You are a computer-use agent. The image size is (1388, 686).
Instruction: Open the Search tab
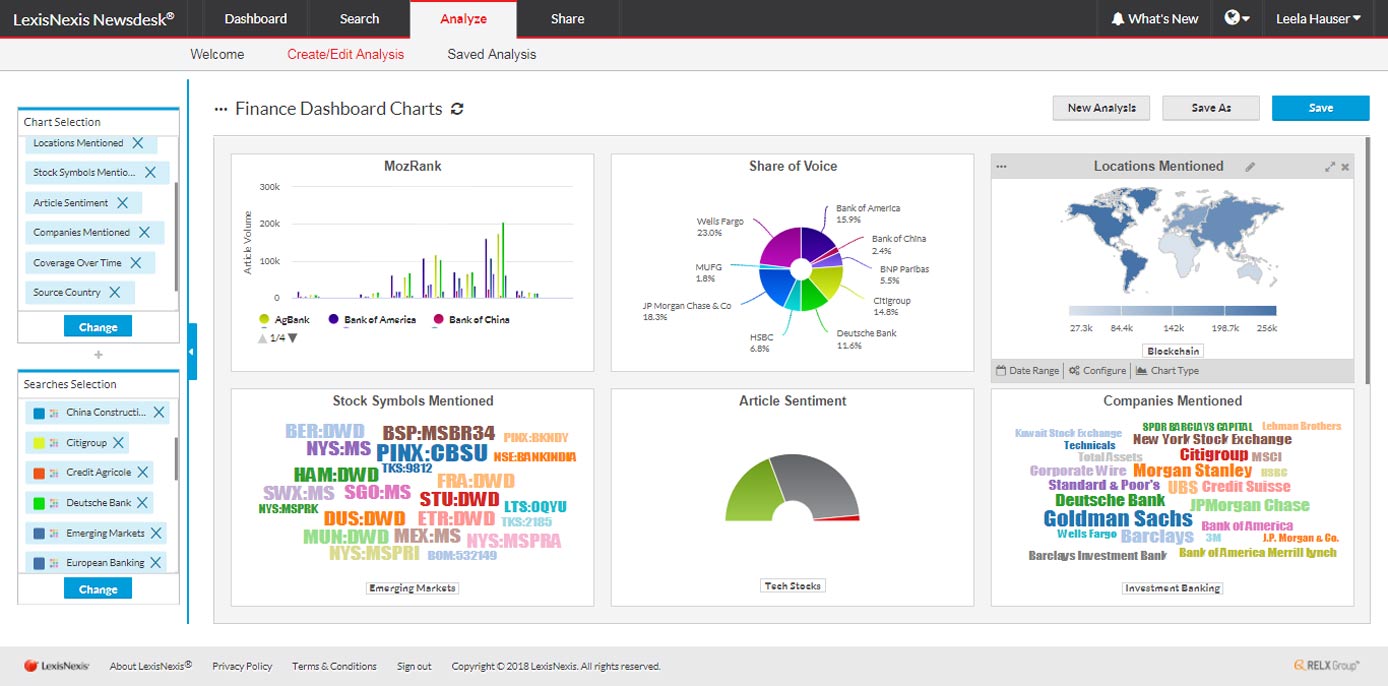359,19
